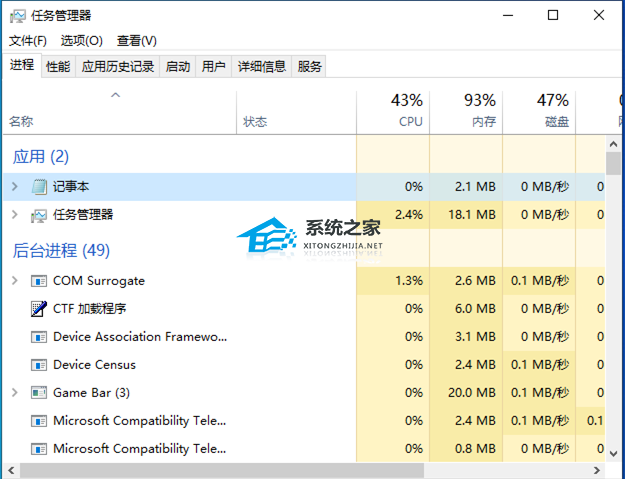Click the vertical scrollbar thumb
Image resolution: width=625 pixels, height=479 pixels.
(x=613, y=163)
